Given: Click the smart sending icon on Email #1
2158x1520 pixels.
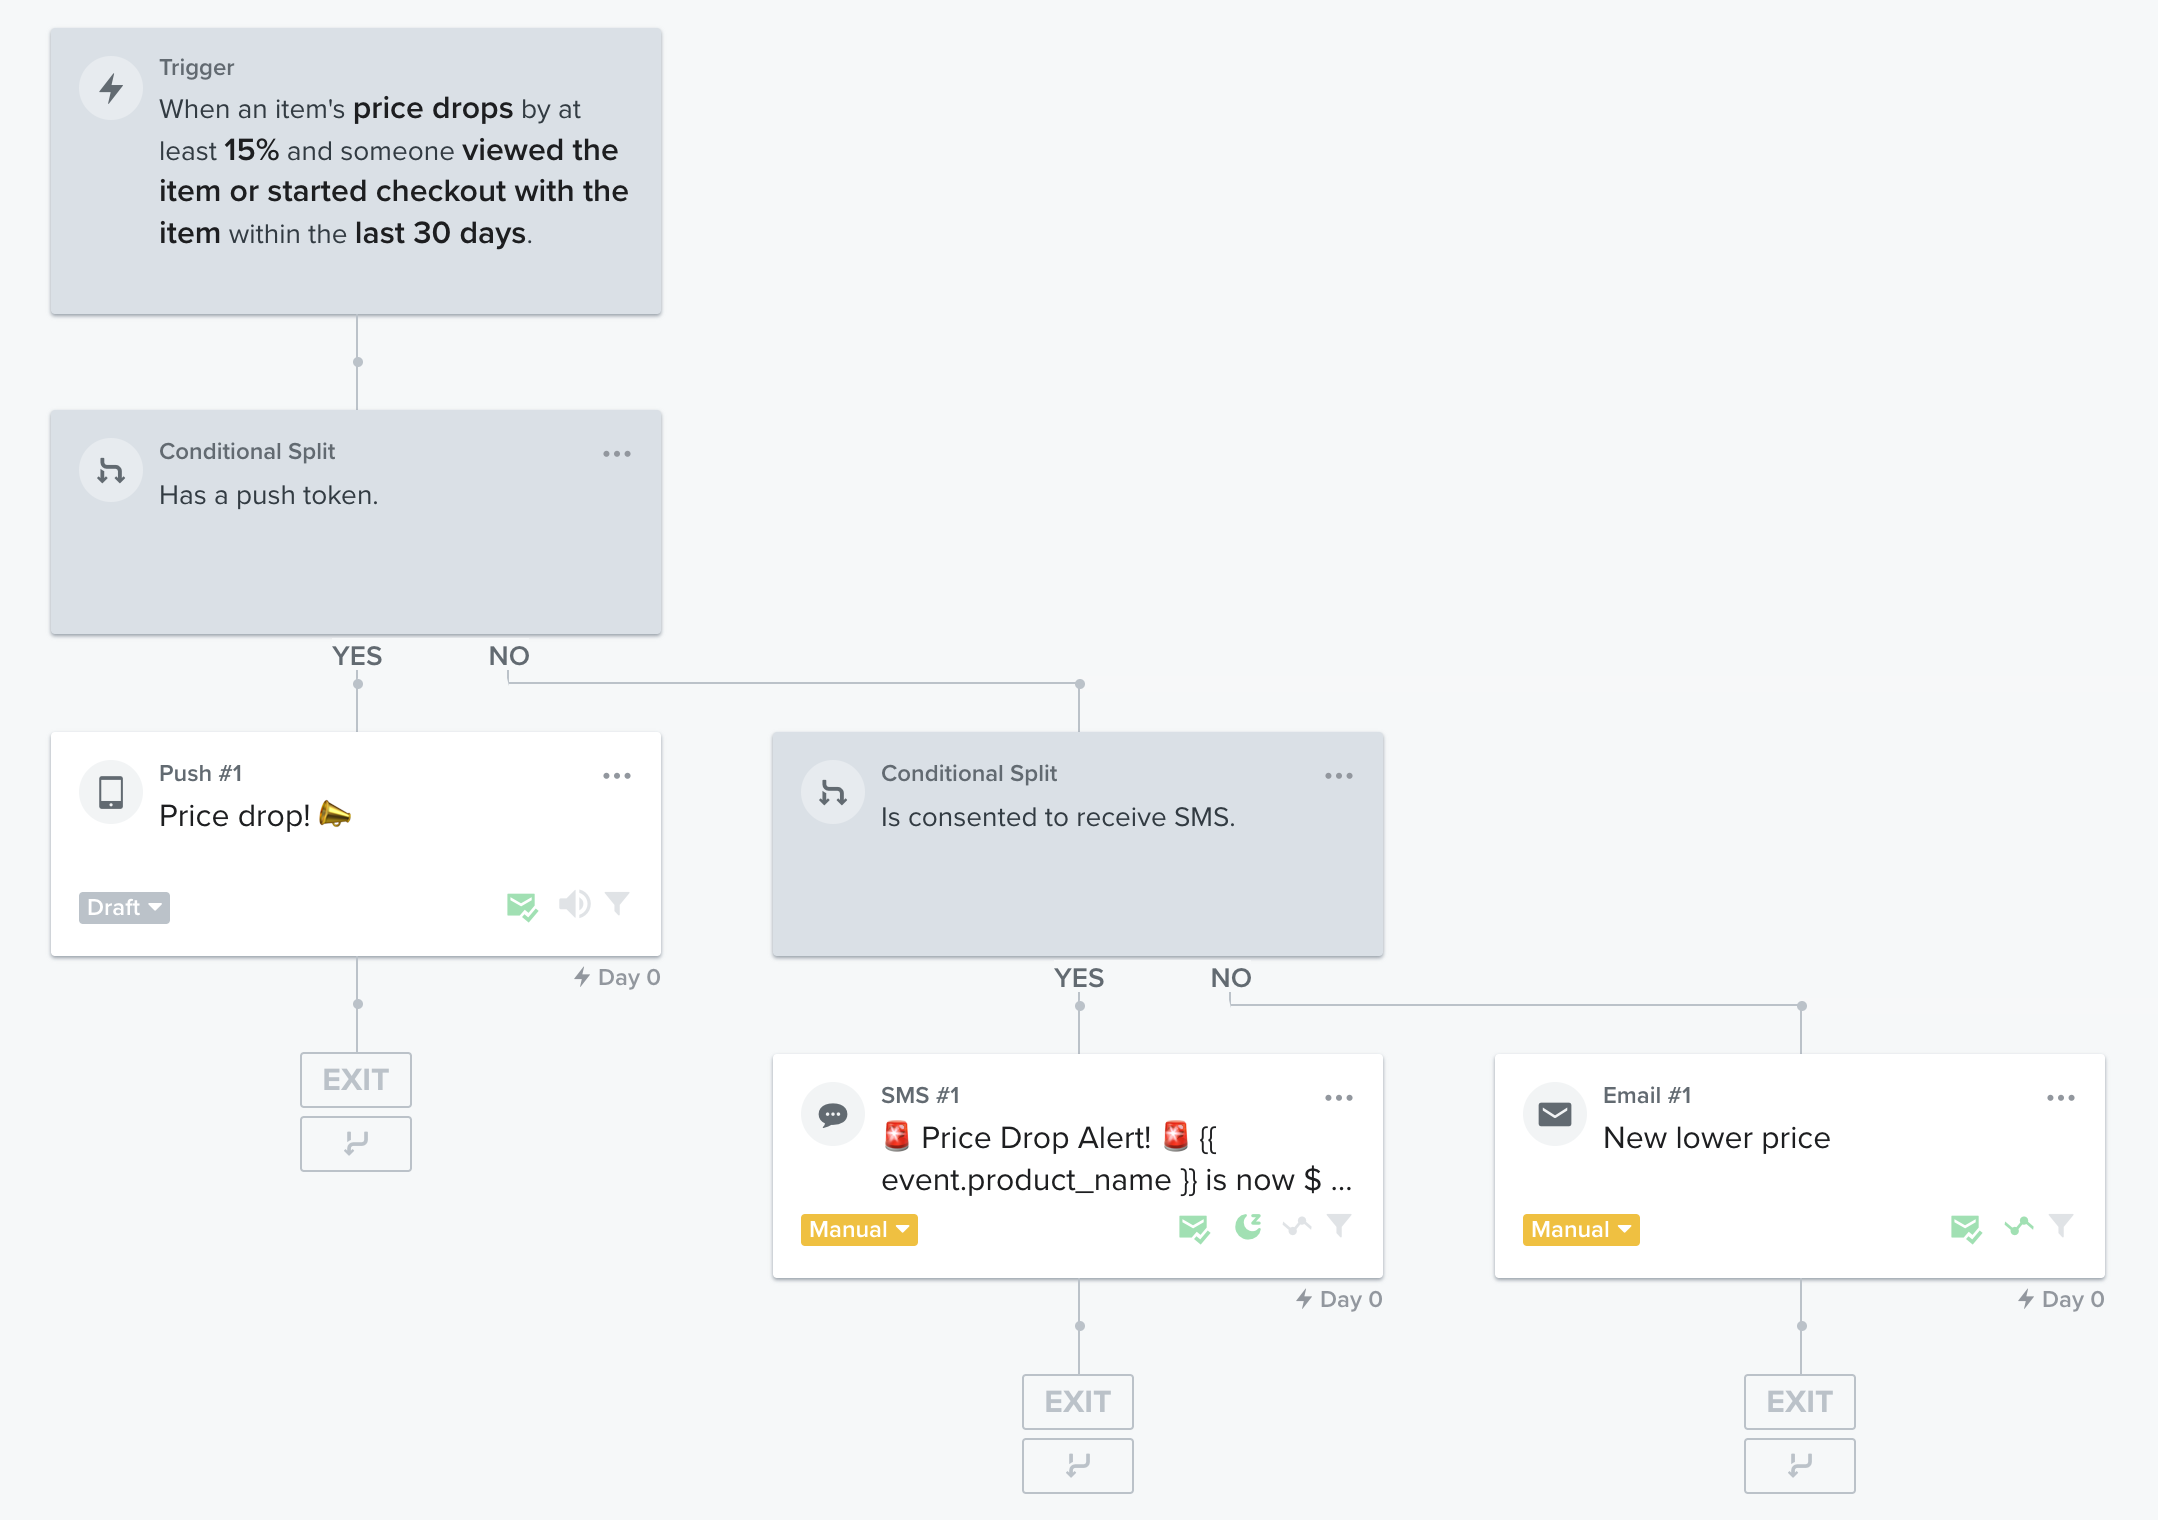Looking at the screenshot, I should [x=1966, y=1228].
